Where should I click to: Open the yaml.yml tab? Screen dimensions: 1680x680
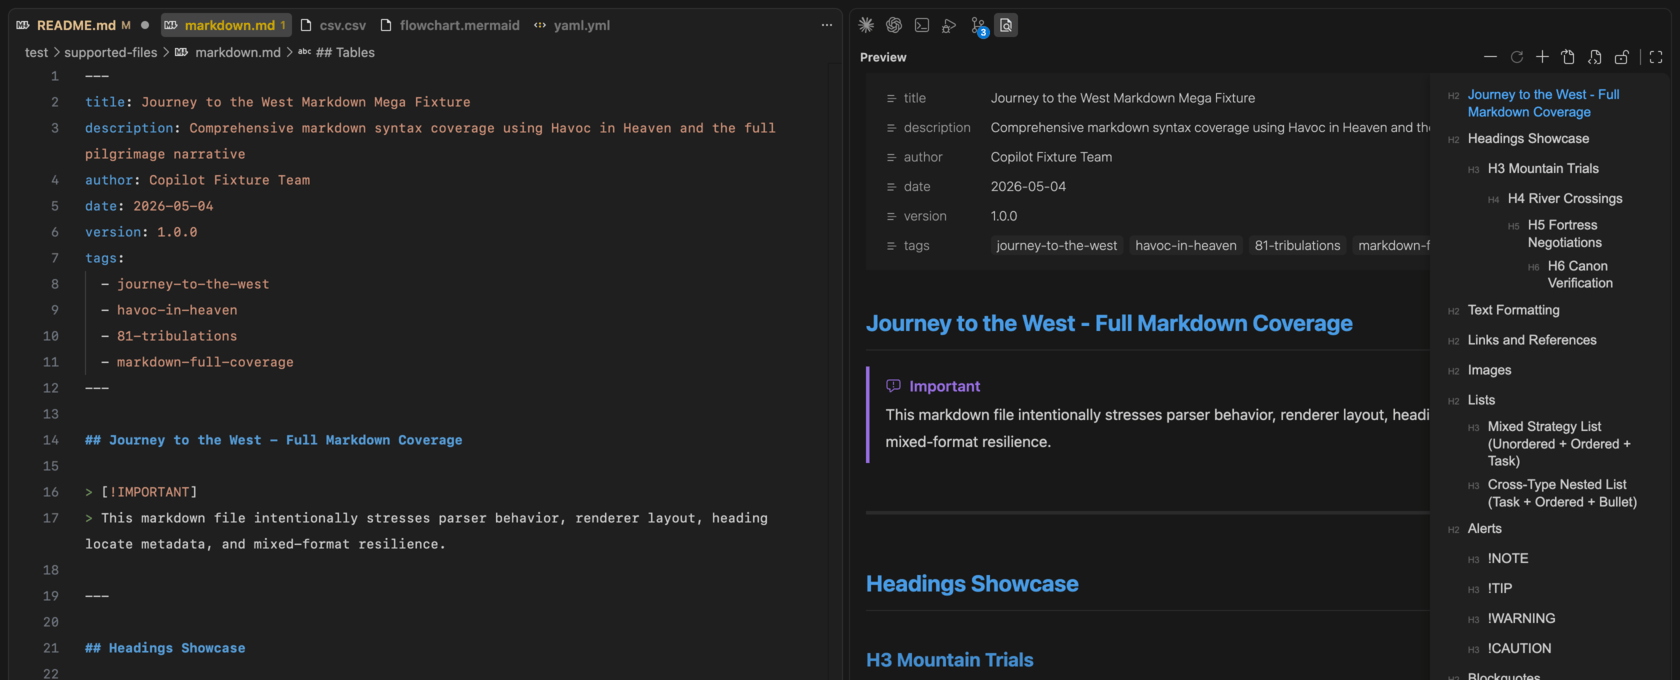571,25
